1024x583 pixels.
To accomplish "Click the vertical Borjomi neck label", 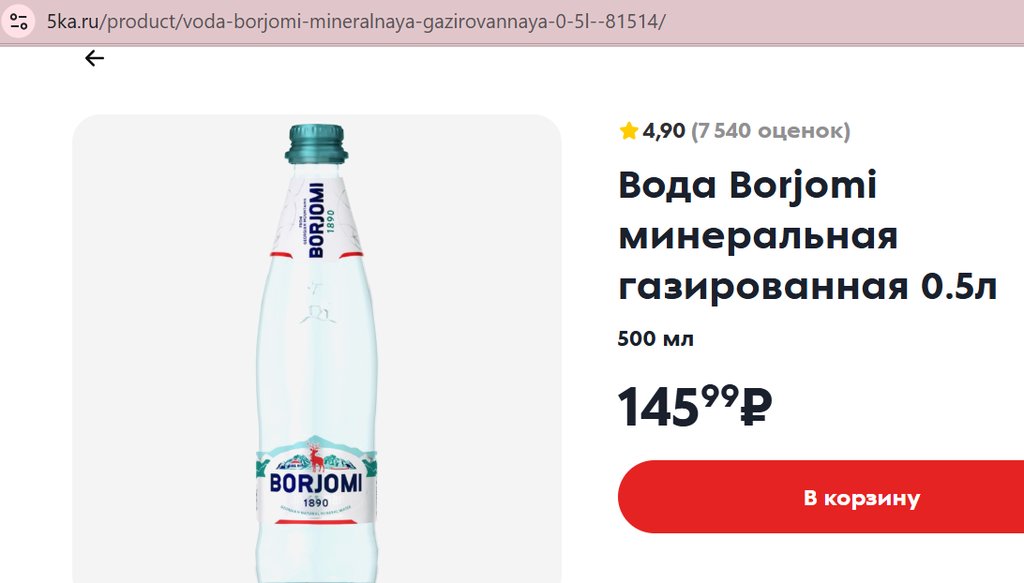I will 316,220.
